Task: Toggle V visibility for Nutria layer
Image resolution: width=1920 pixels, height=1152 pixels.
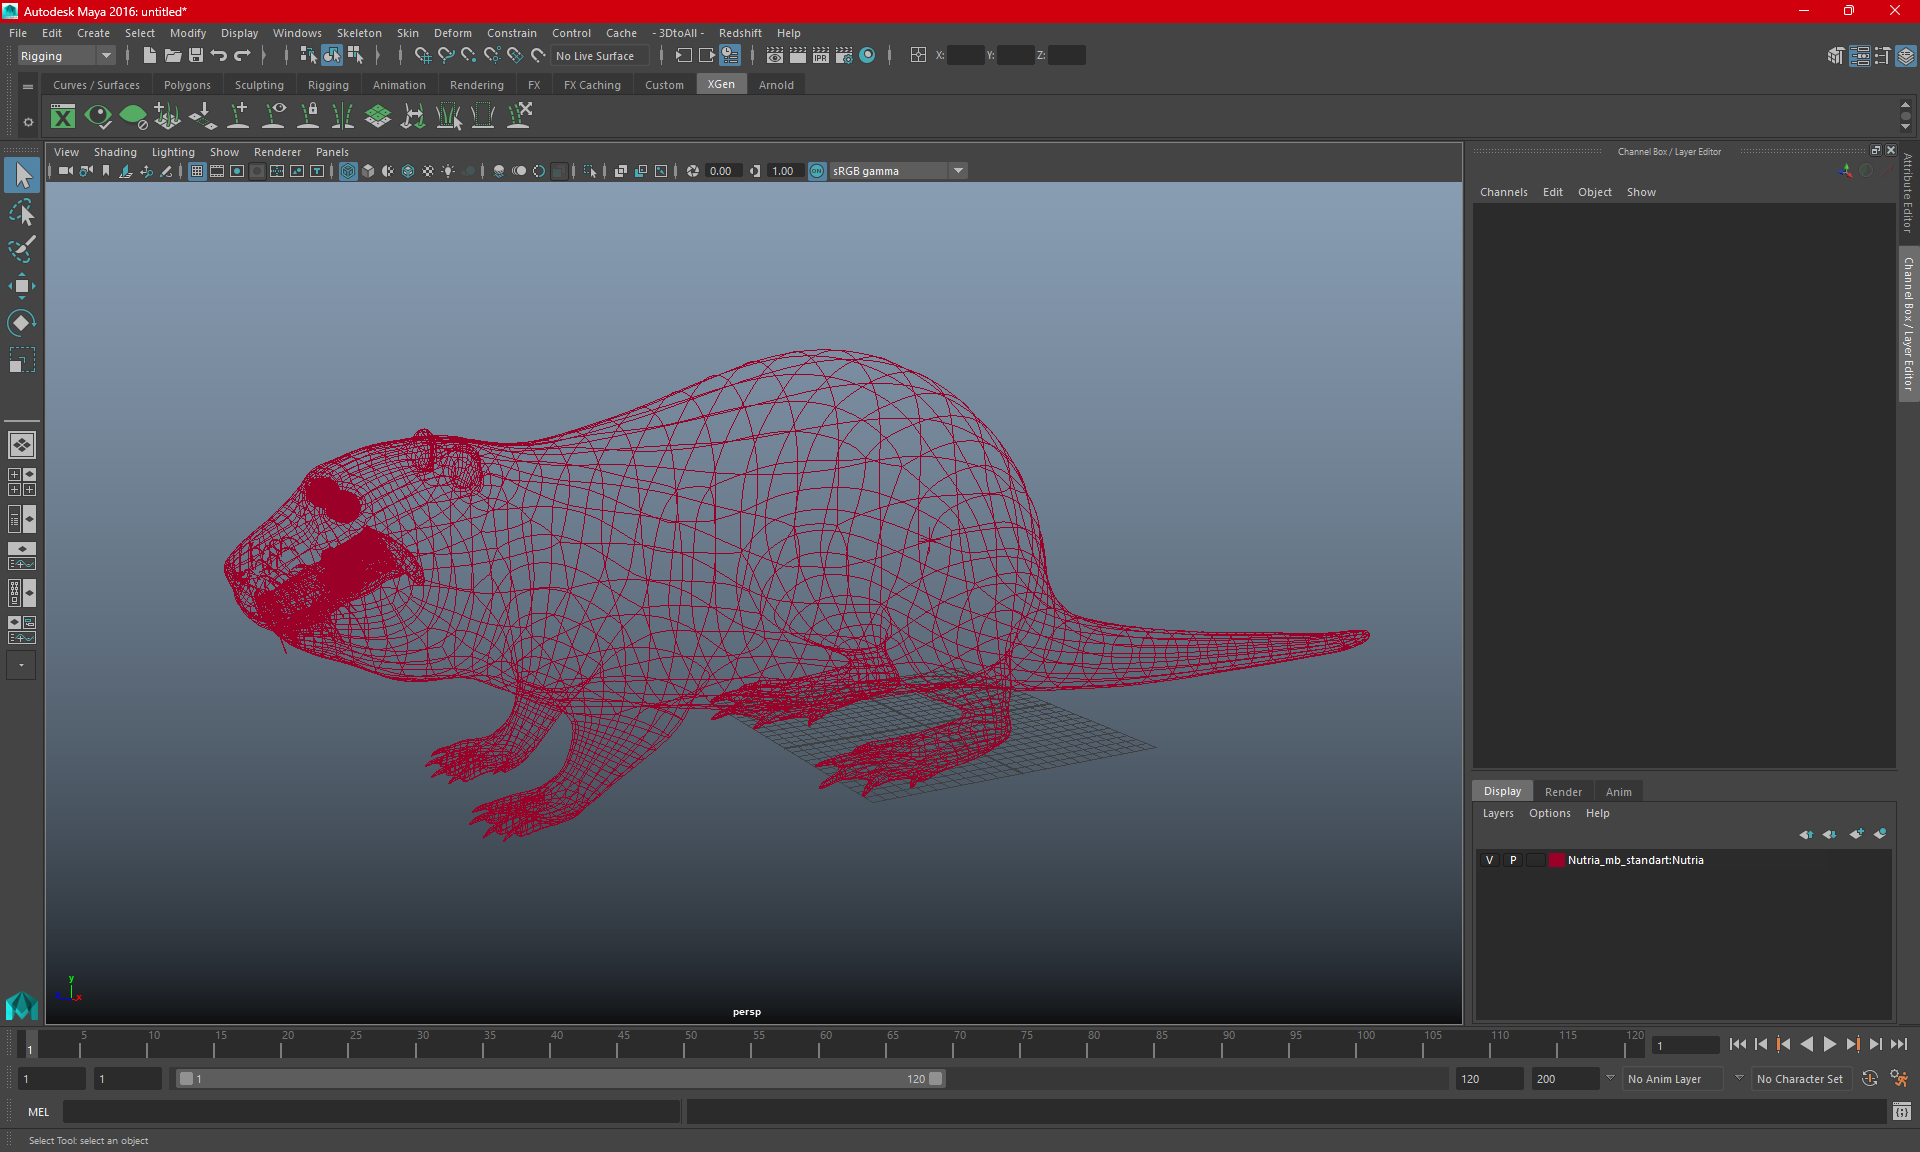Action: point(1489,860)
